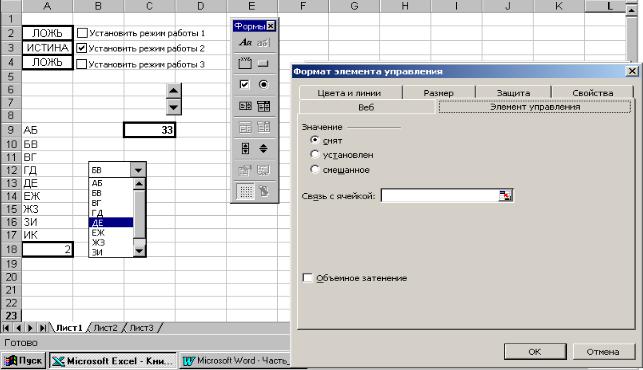Image resolution: width=643 pixels, height=370 pixels.
Task: Open the 'Цвета и линии' tab
Action: (349, 93)
